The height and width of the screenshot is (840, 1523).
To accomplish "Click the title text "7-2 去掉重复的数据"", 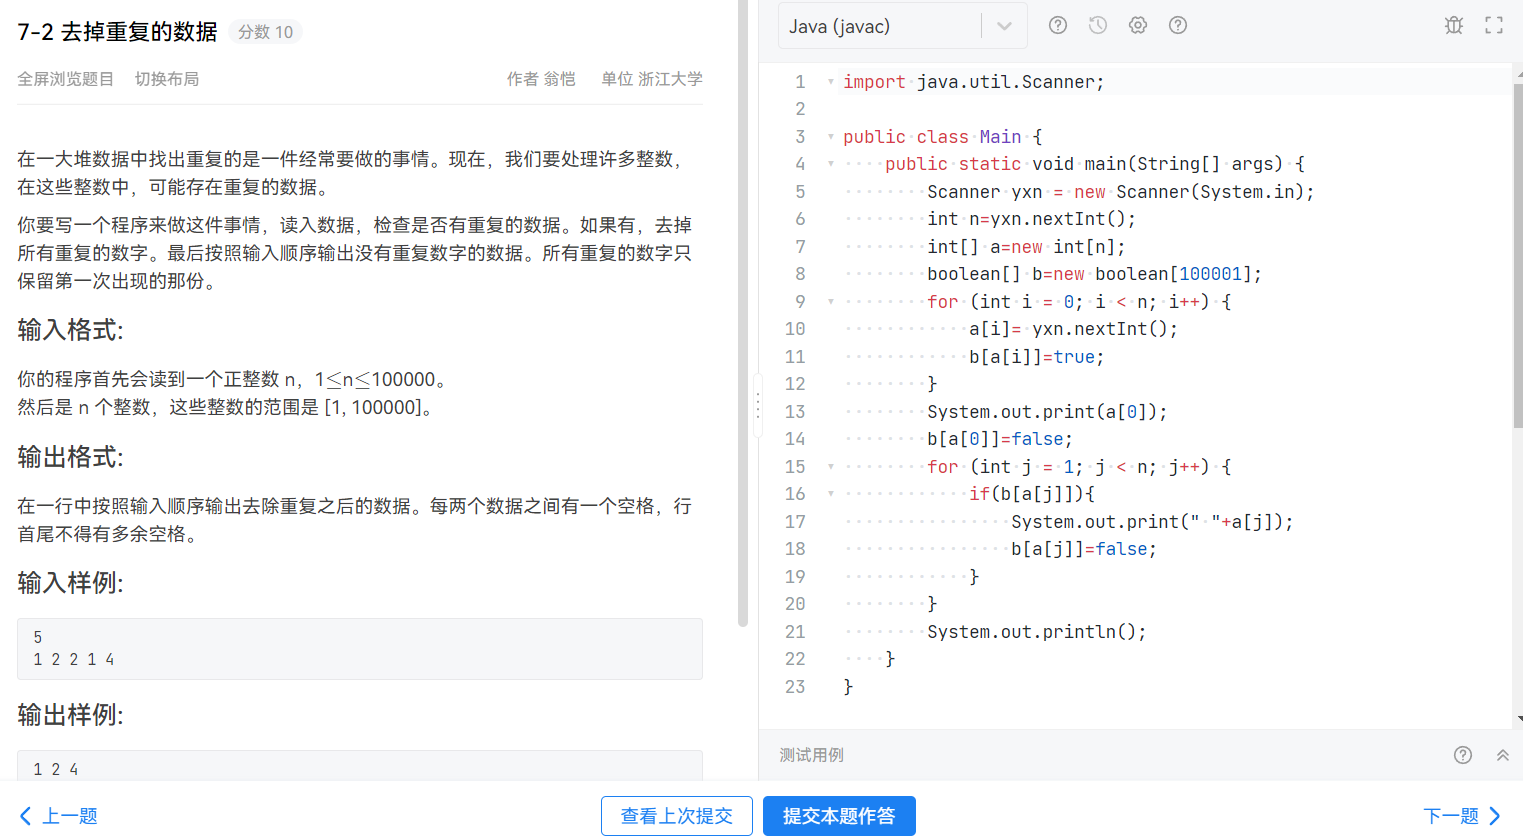I will pyautogui.click(x=117, y=32).
